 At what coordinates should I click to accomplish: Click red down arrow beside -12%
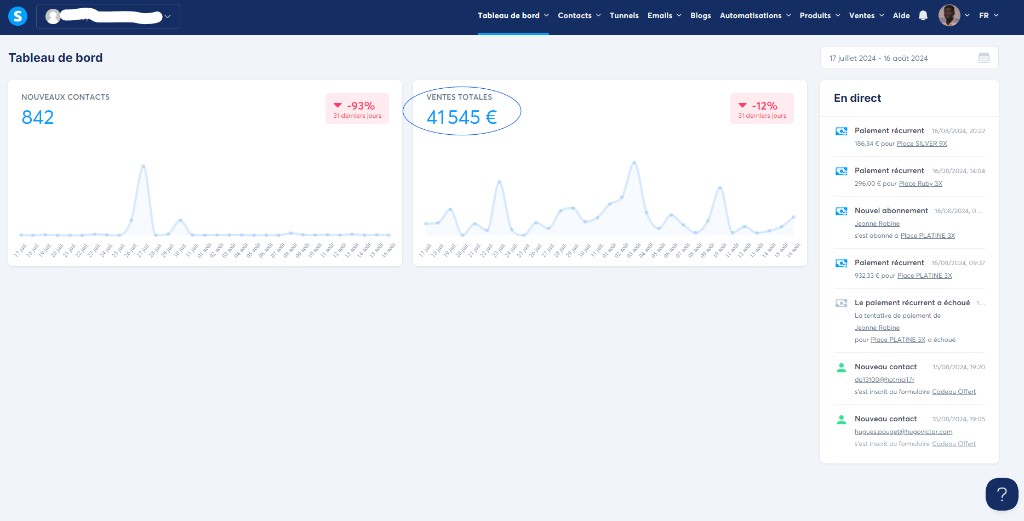(743, 105)
